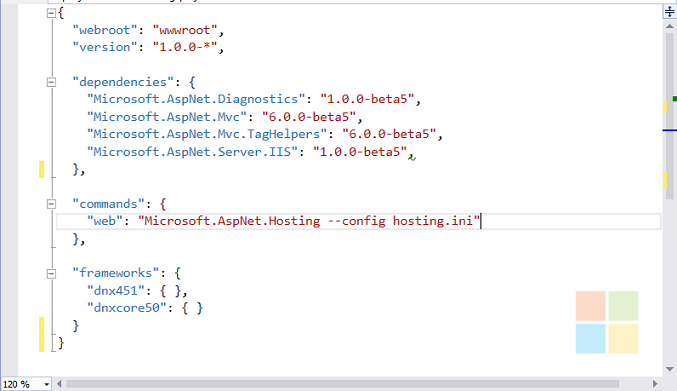Collapse the root JSON object block
This screenshot has height=391, width=677.
pos(51,13)
